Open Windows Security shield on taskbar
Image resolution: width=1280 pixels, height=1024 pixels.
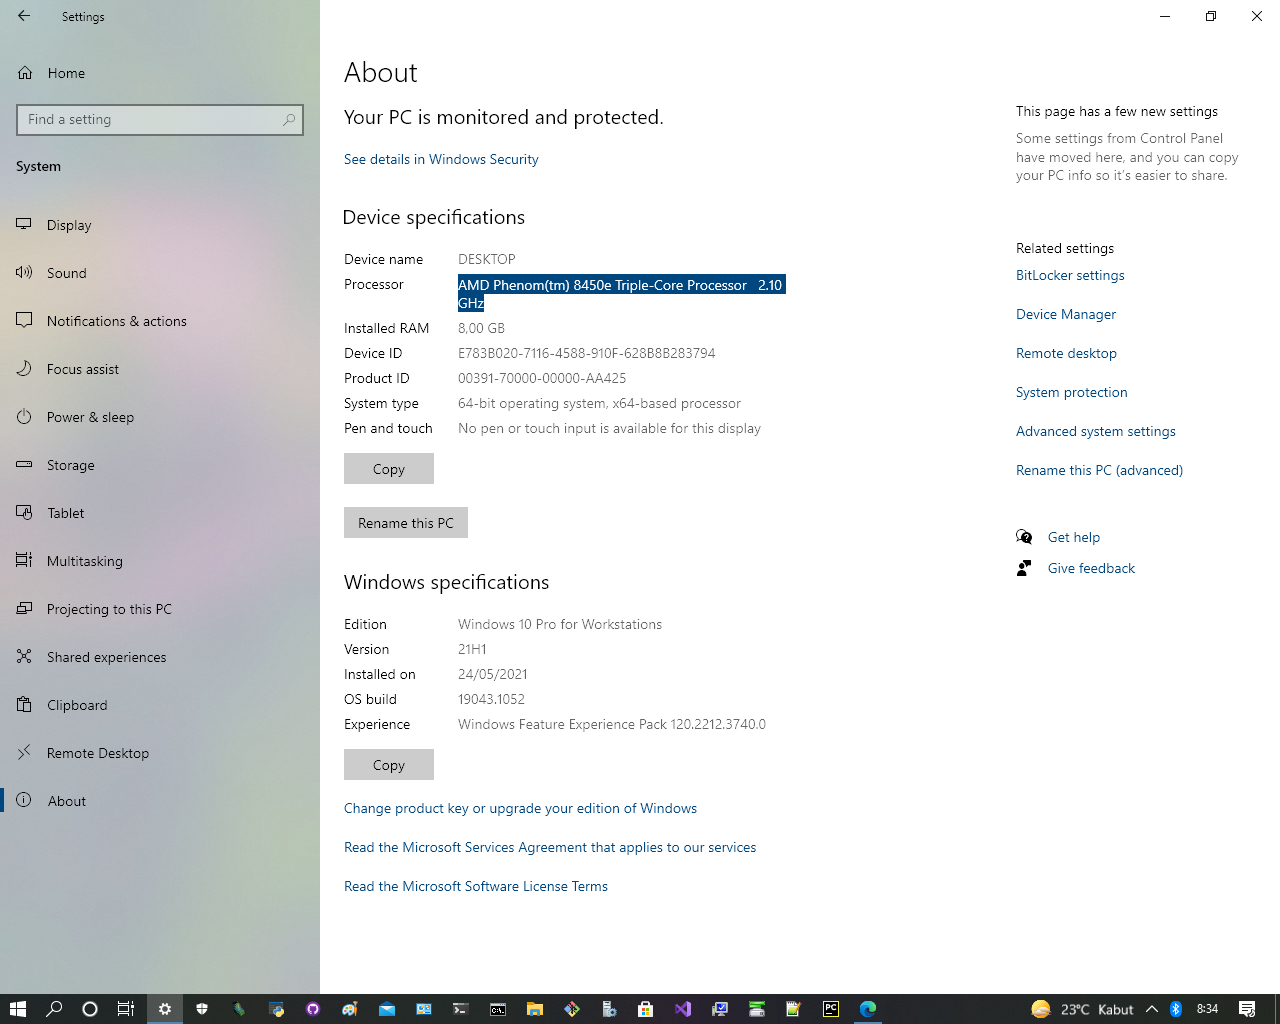point(202,1009)
